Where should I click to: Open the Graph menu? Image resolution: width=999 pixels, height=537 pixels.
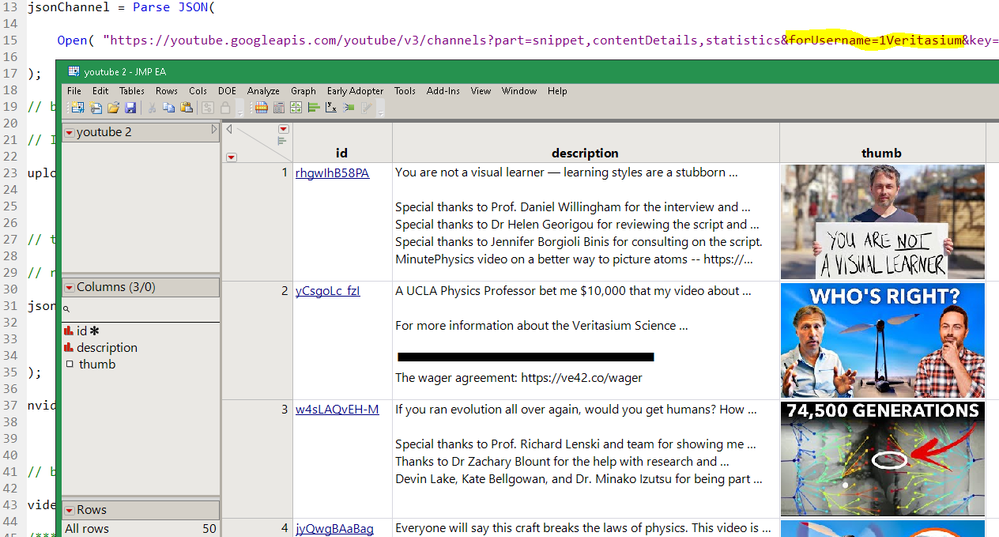pos(303,91)
